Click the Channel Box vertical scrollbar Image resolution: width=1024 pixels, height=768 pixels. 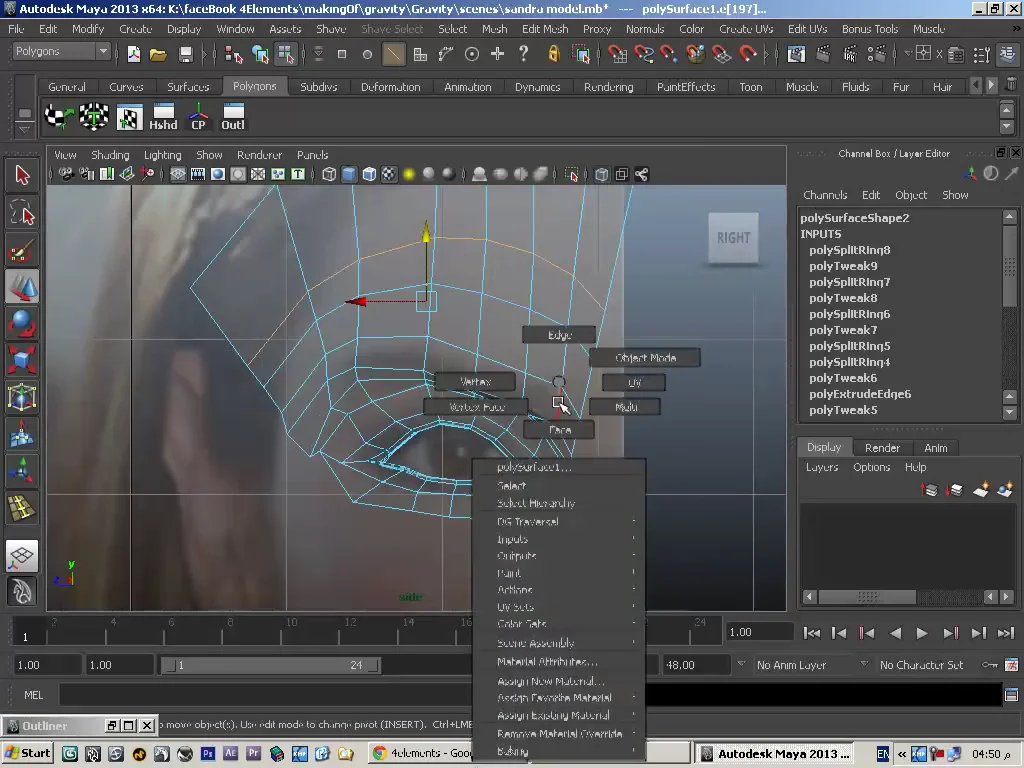1009,314
